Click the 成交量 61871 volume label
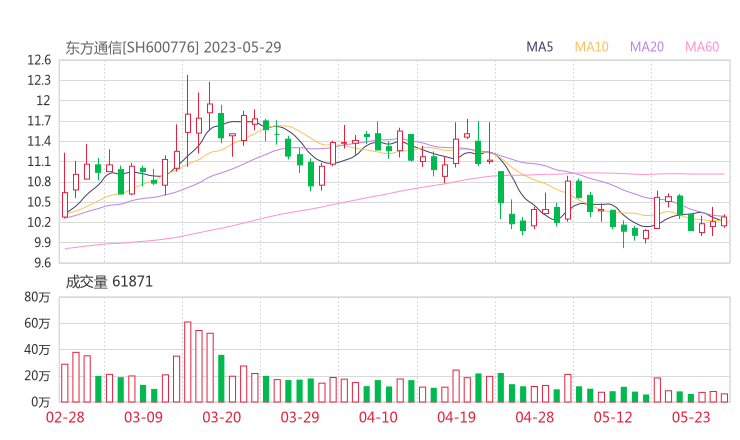 coord(109,282)
